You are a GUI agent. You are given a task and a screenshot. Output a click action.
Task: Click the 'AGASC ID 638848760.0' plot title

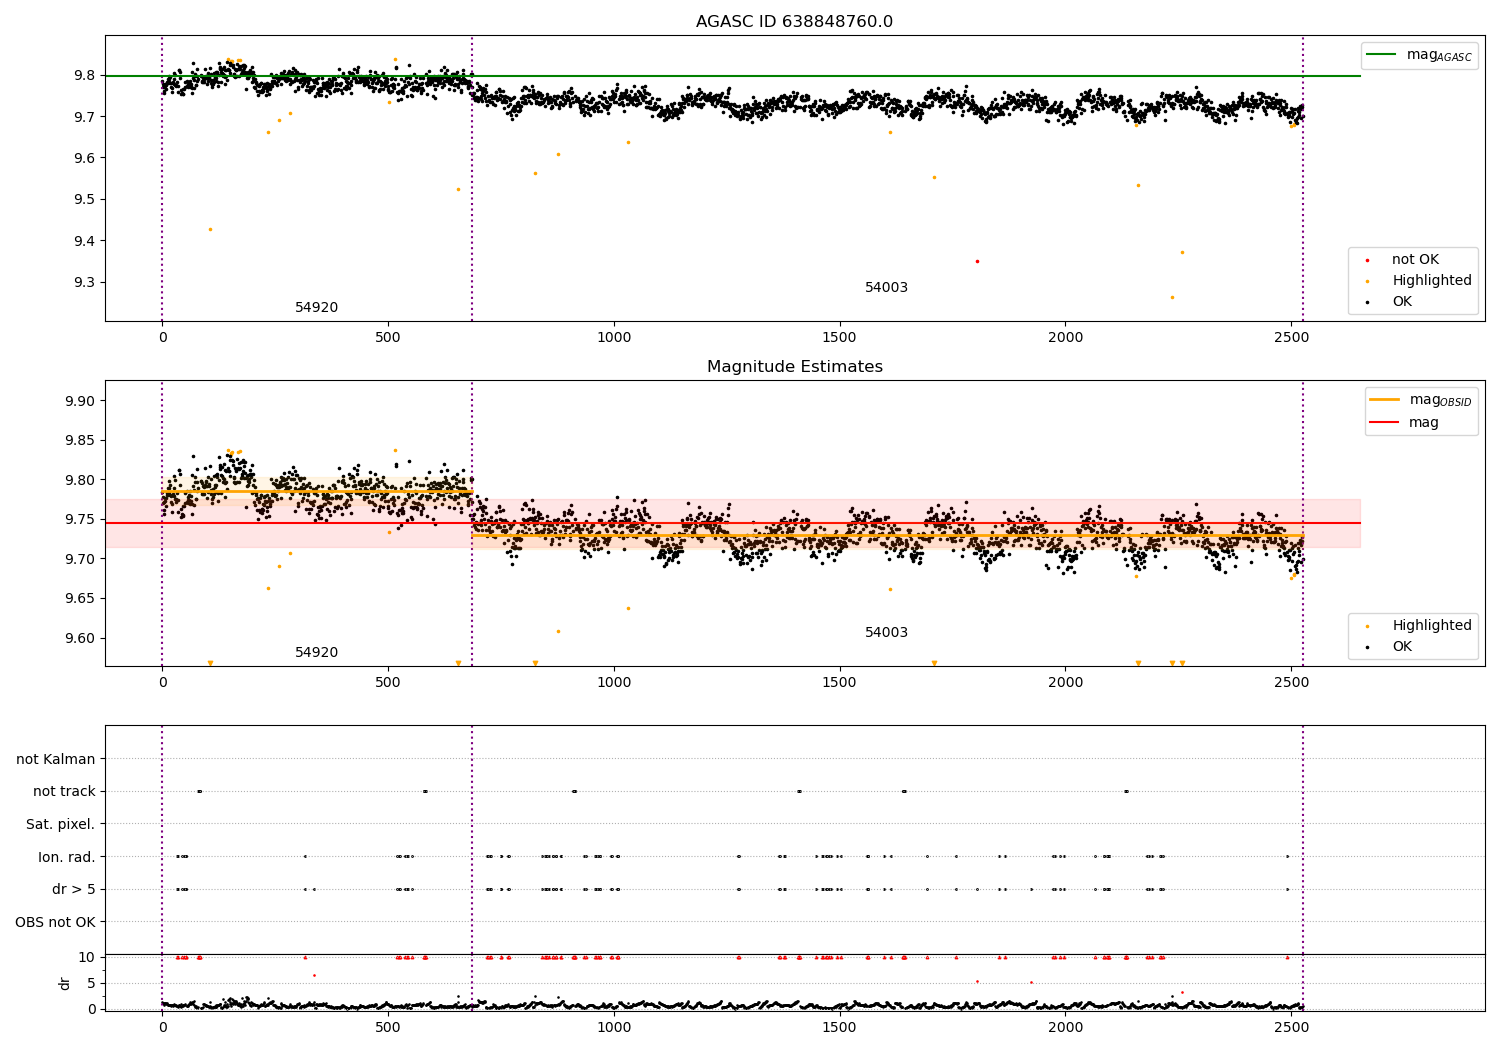794,22
